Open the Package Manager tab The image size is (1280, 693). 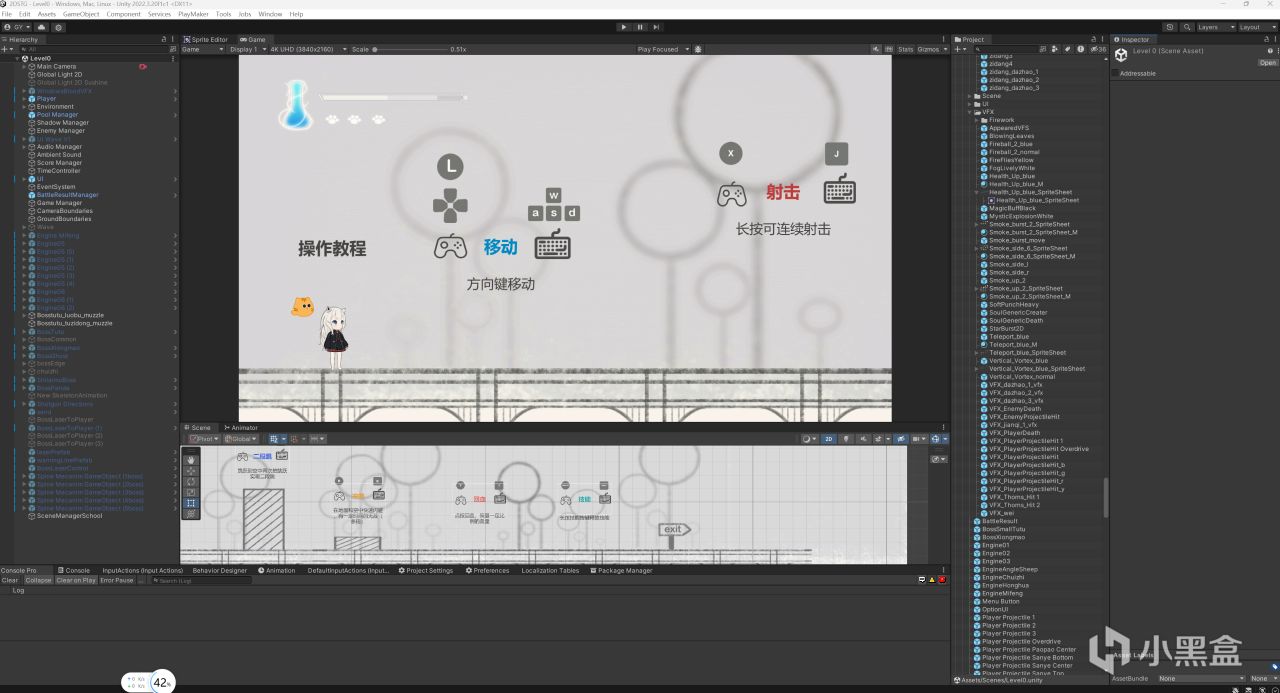tap(621, 570)
